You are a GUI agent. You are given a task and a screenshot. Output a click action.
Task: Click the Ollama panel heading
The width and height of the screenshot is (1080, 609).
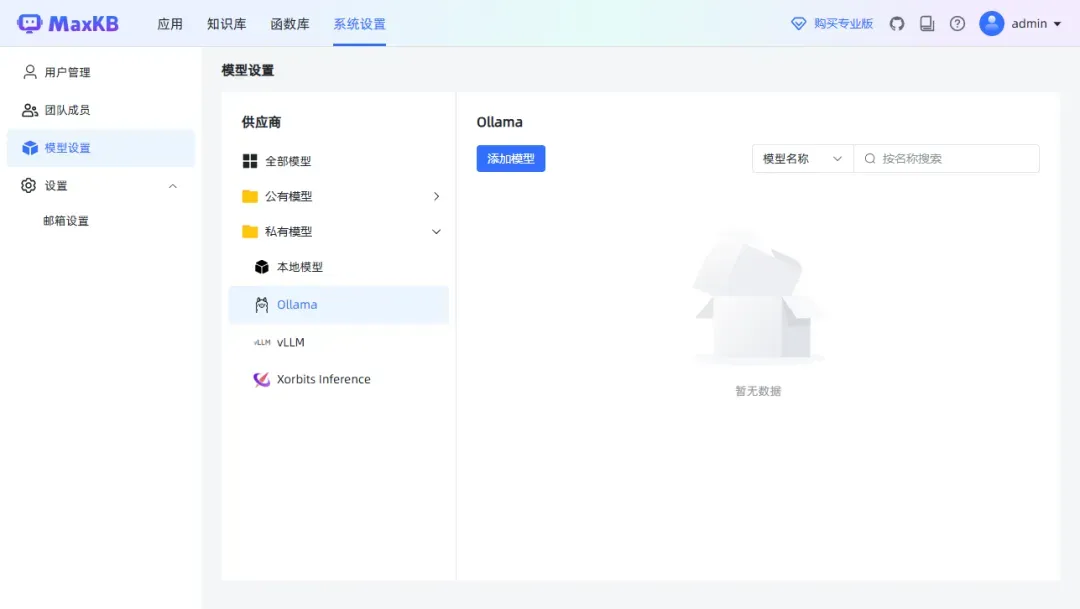click(x=499, y=122)
